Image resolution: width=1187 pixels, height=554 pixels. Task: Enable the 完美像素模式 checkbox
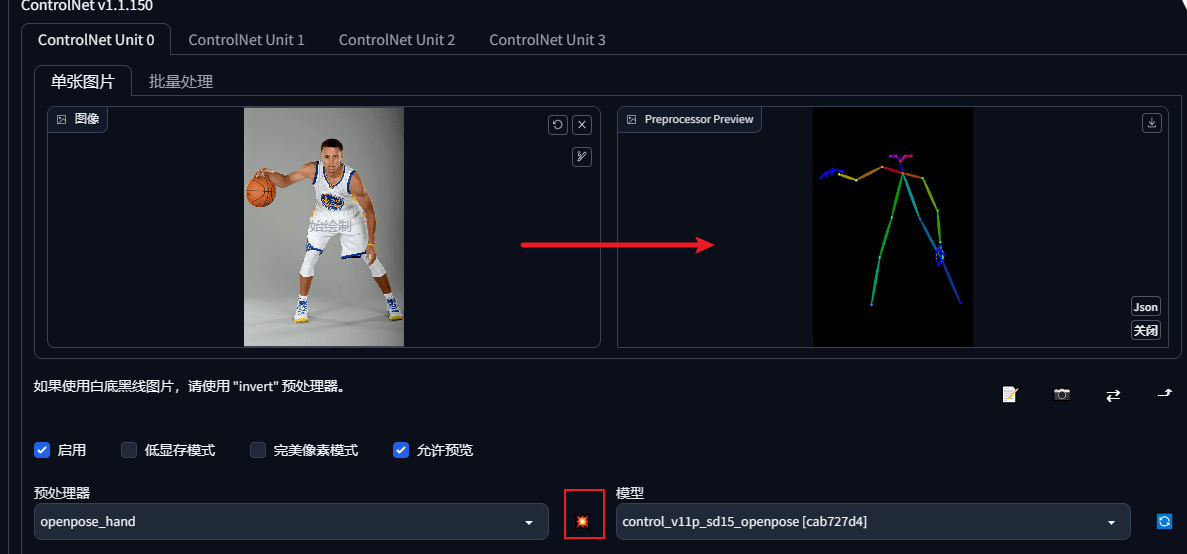click(258, 450)
